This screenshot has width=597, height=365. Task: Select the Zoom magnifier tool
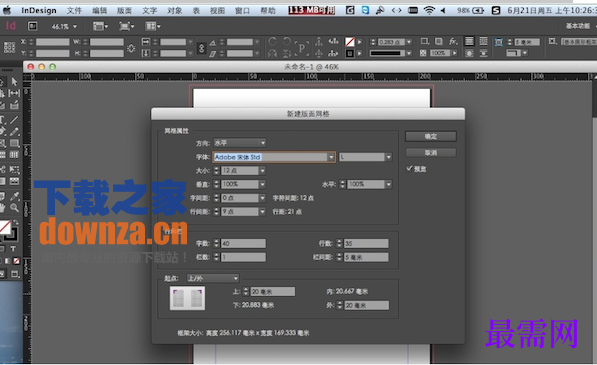(14, 208)
